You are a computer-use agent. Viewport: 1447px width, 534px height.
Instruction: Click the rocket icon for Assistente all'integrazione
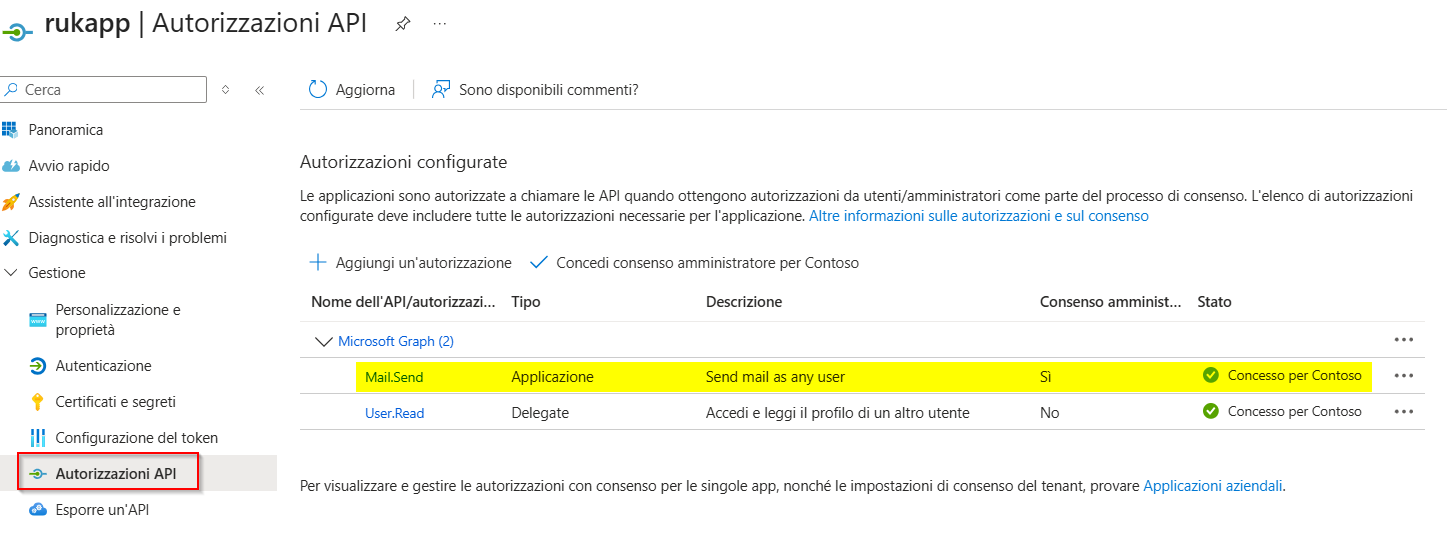(11, 202)
